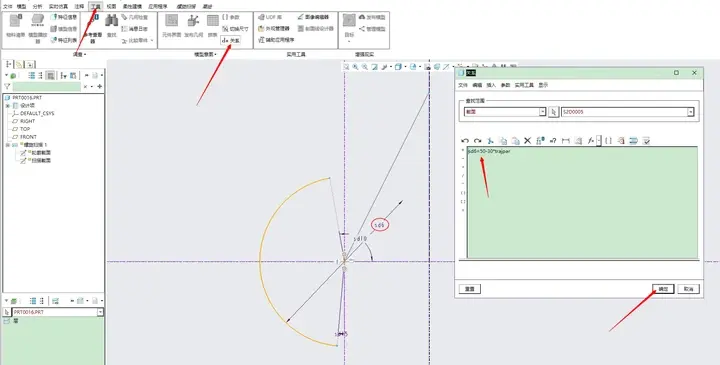720x365 pixels.
Task: Click the Cancel button in Relations dialog
Action: (x=688, y=289)
